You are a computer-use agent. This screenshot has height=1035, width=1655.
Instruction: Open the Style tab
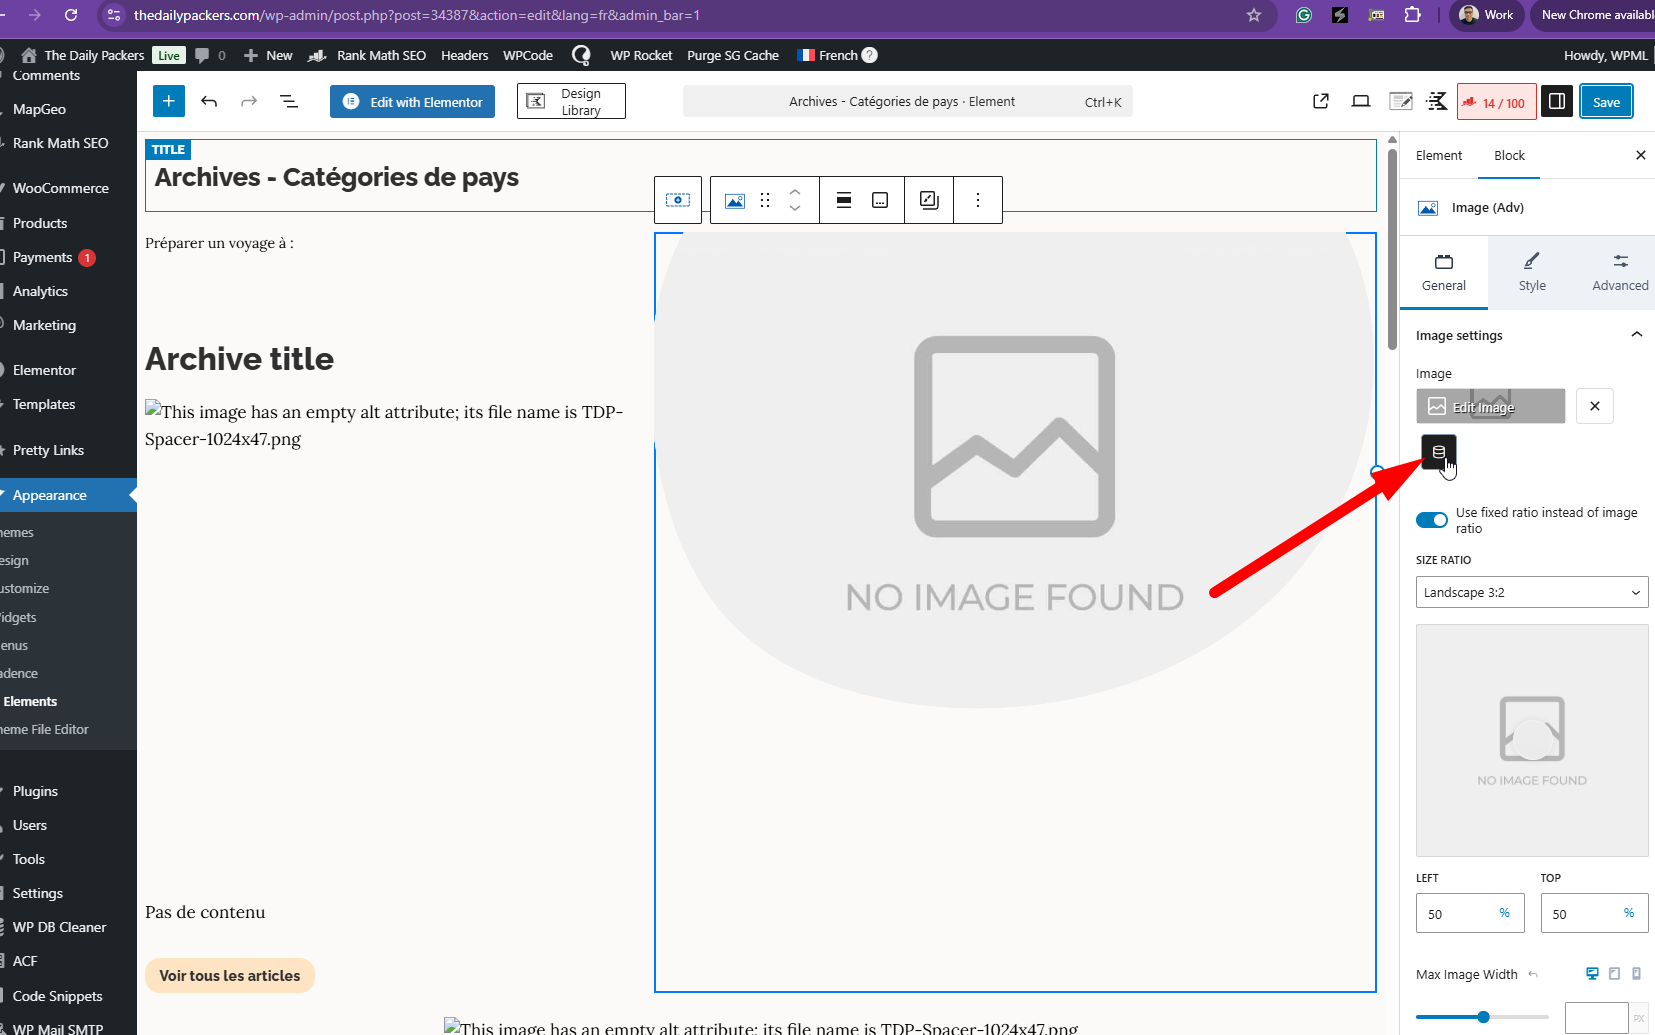1531,272
